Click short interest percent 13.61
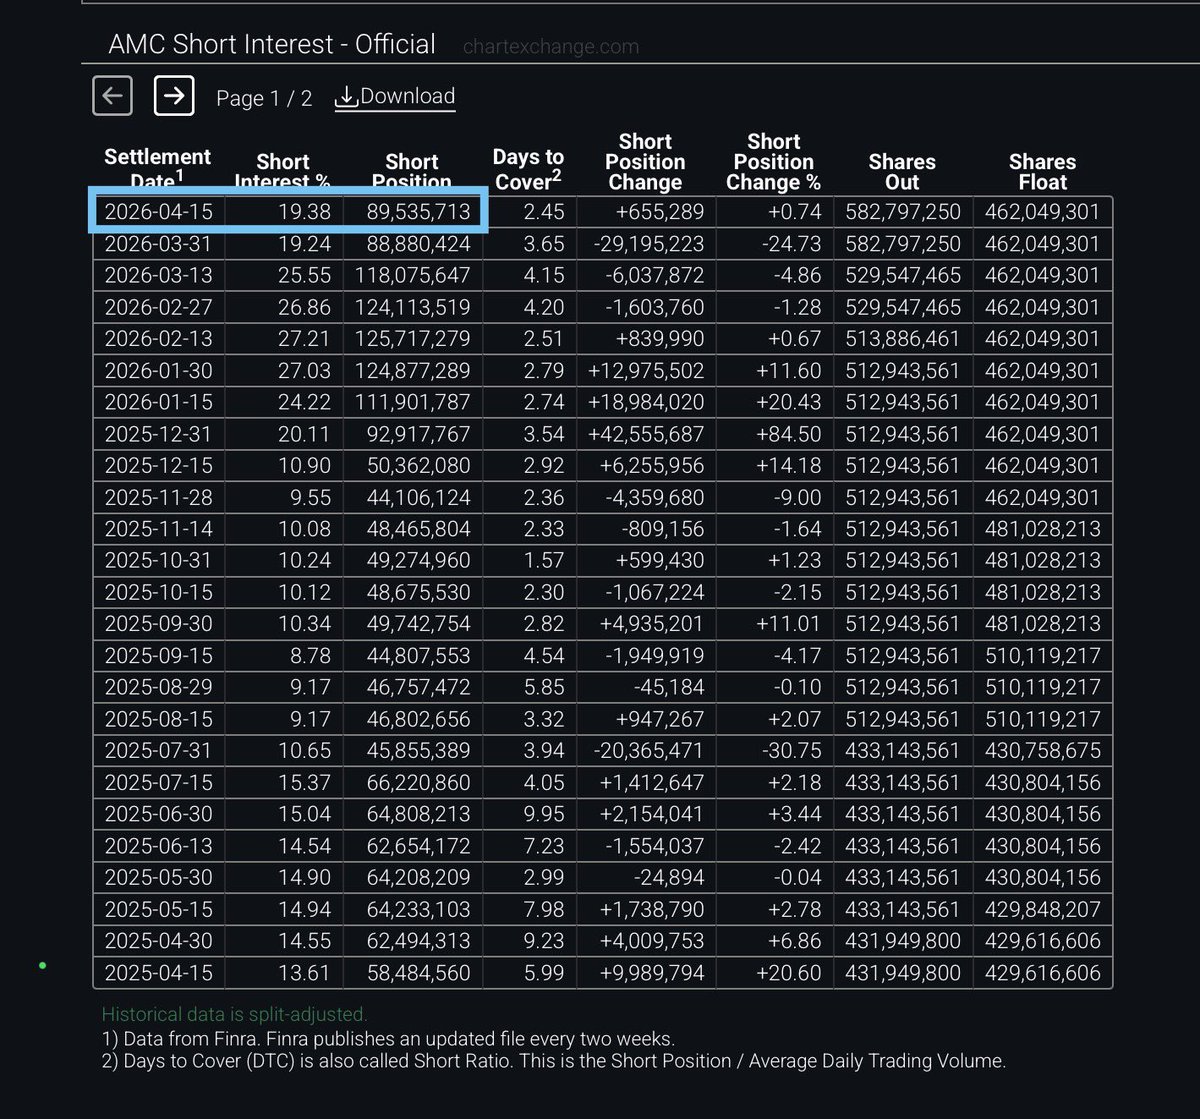This screenshot has height=1119, width=1200. pos(304,973)
